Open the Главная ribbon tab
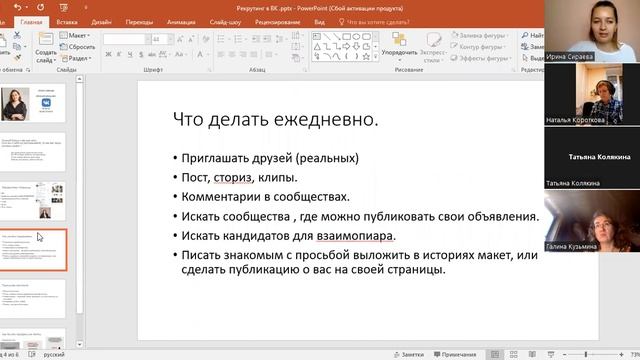Viewport: 640px width, 360px height. 31,22
